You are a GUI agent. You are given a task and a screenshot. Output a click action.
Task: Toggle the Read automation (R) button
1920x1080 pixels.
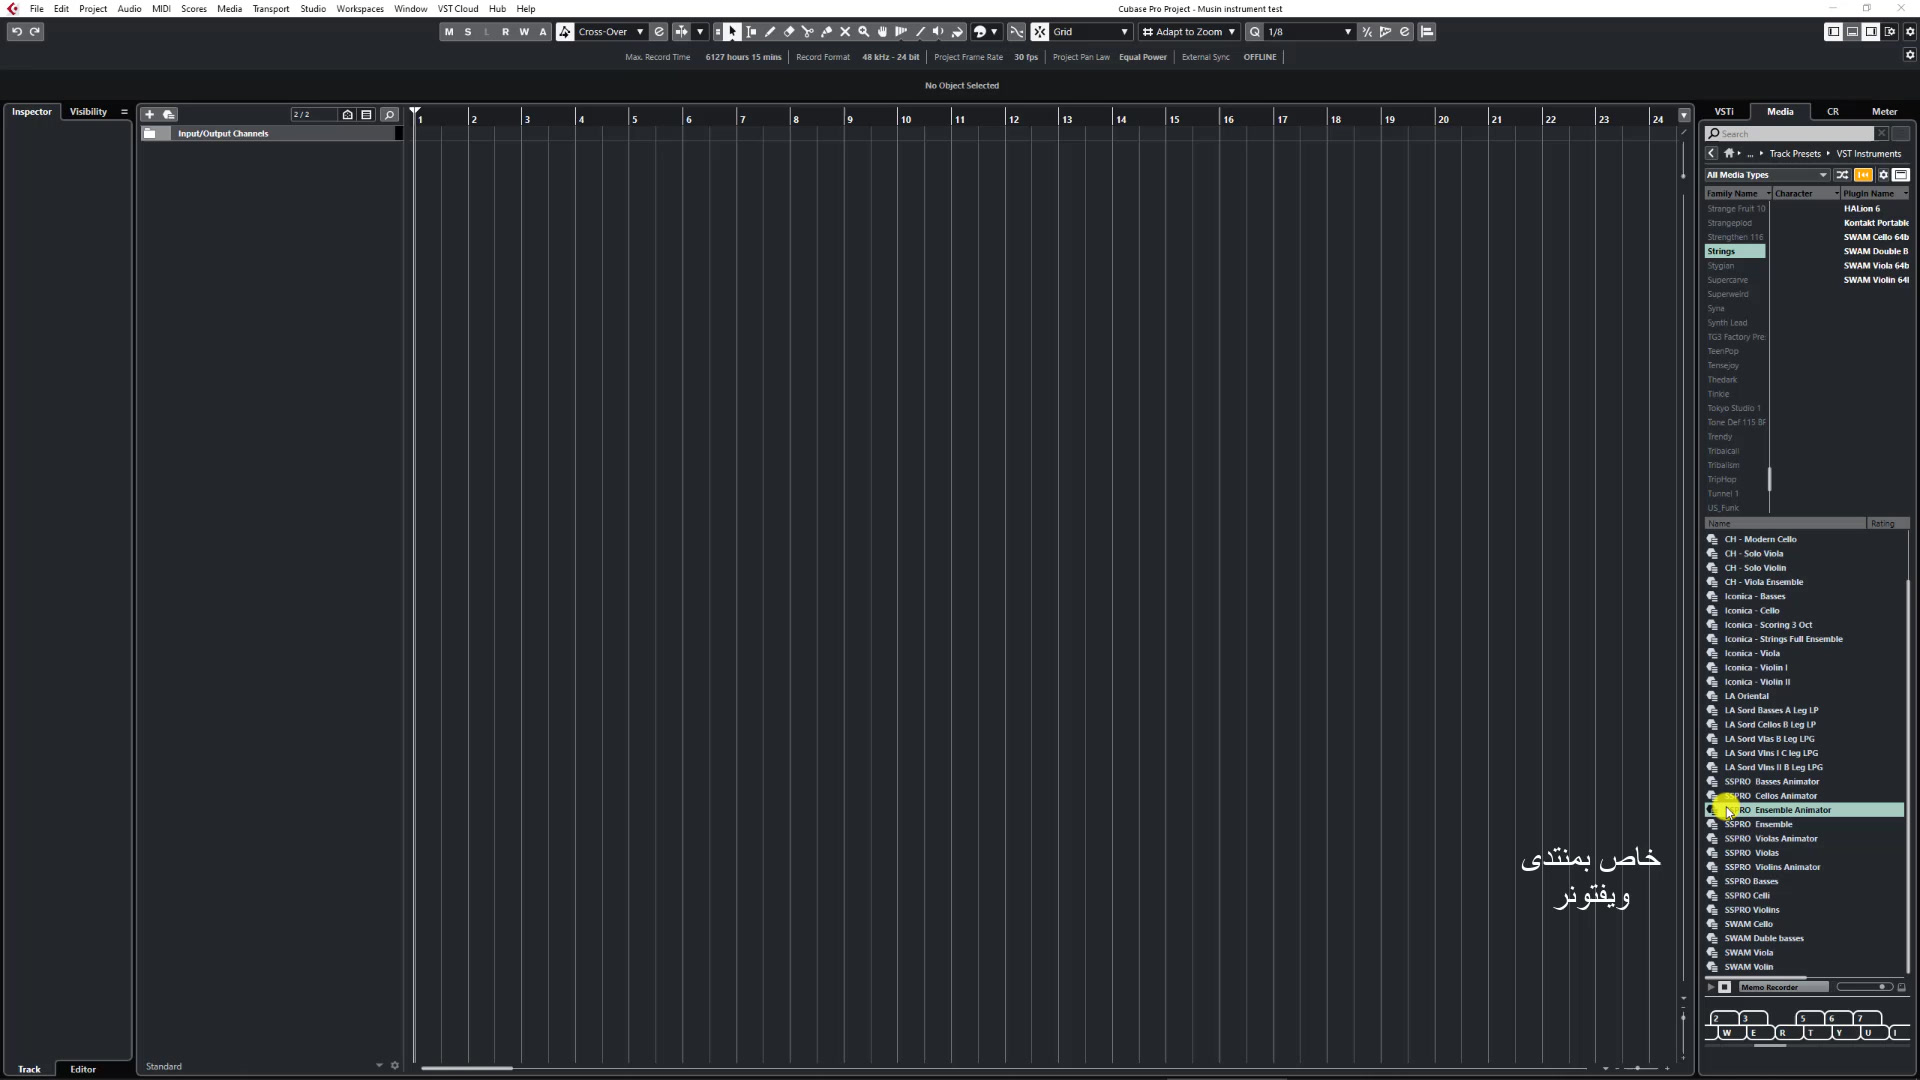click(x=505, y=32)
